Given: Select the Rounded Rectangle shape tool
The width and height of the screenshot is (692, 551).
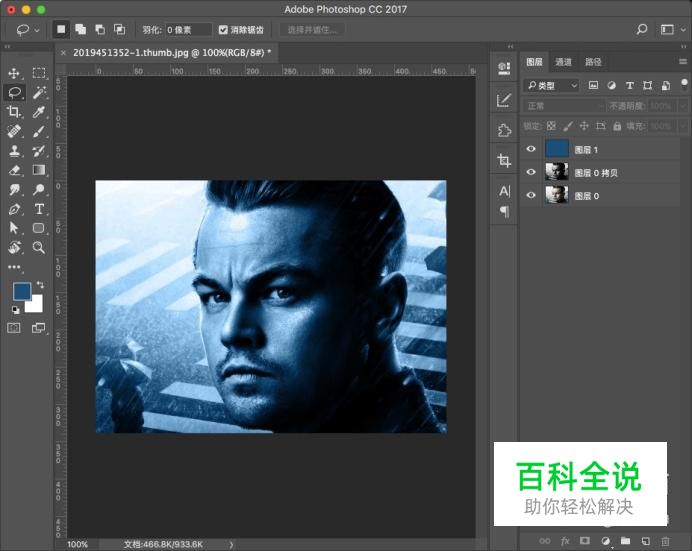Looking at the screenshot, I should tap(39, 228).
